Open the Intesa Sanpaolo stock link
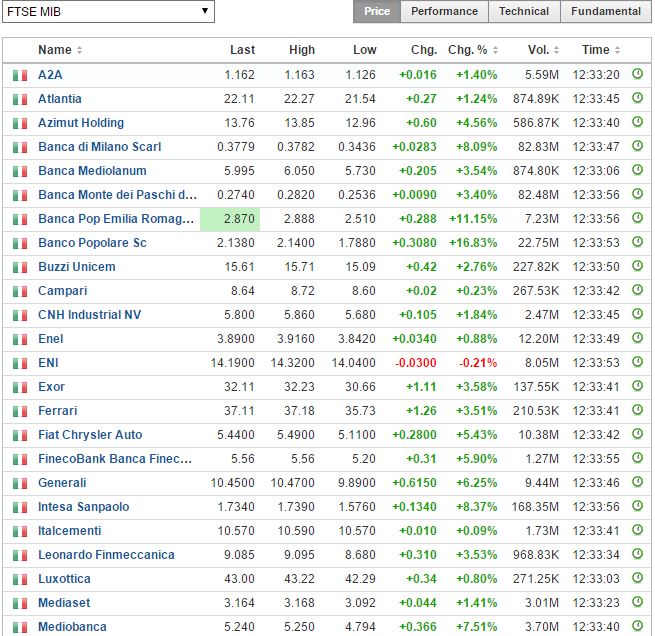Screen dimensions: 655x636 (x=84, y=507)
